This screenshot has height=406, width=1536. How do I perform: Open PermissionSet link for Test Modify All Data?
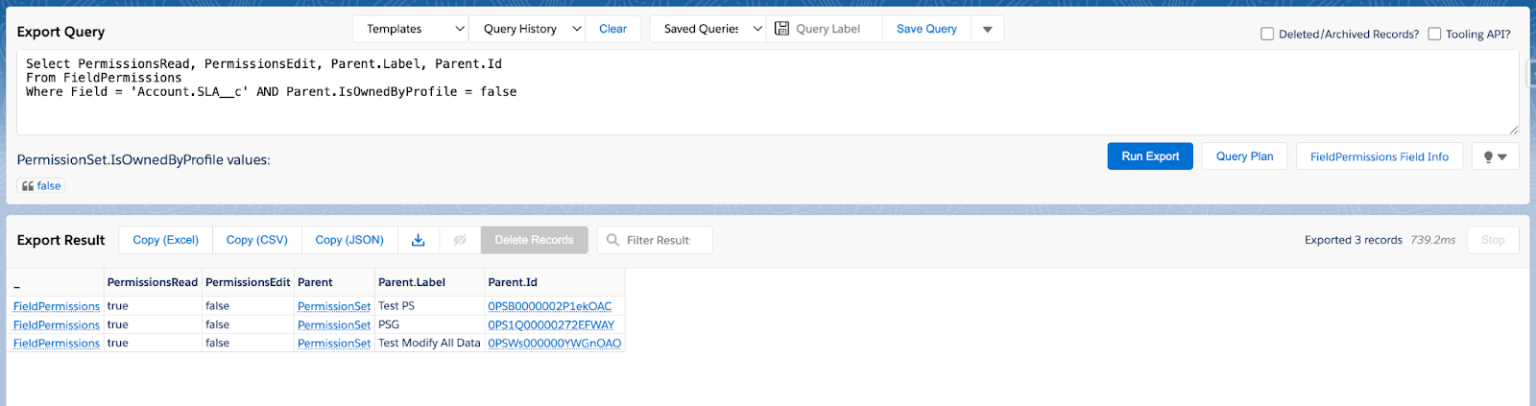coord(334,343)
